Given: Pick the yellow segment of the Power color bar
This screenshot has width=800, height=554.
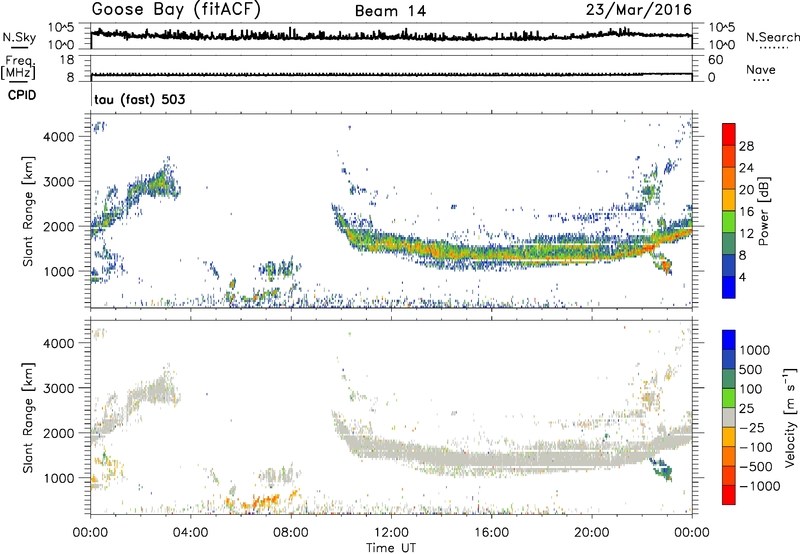Looking at the screenshot, I should pos(729,200).
